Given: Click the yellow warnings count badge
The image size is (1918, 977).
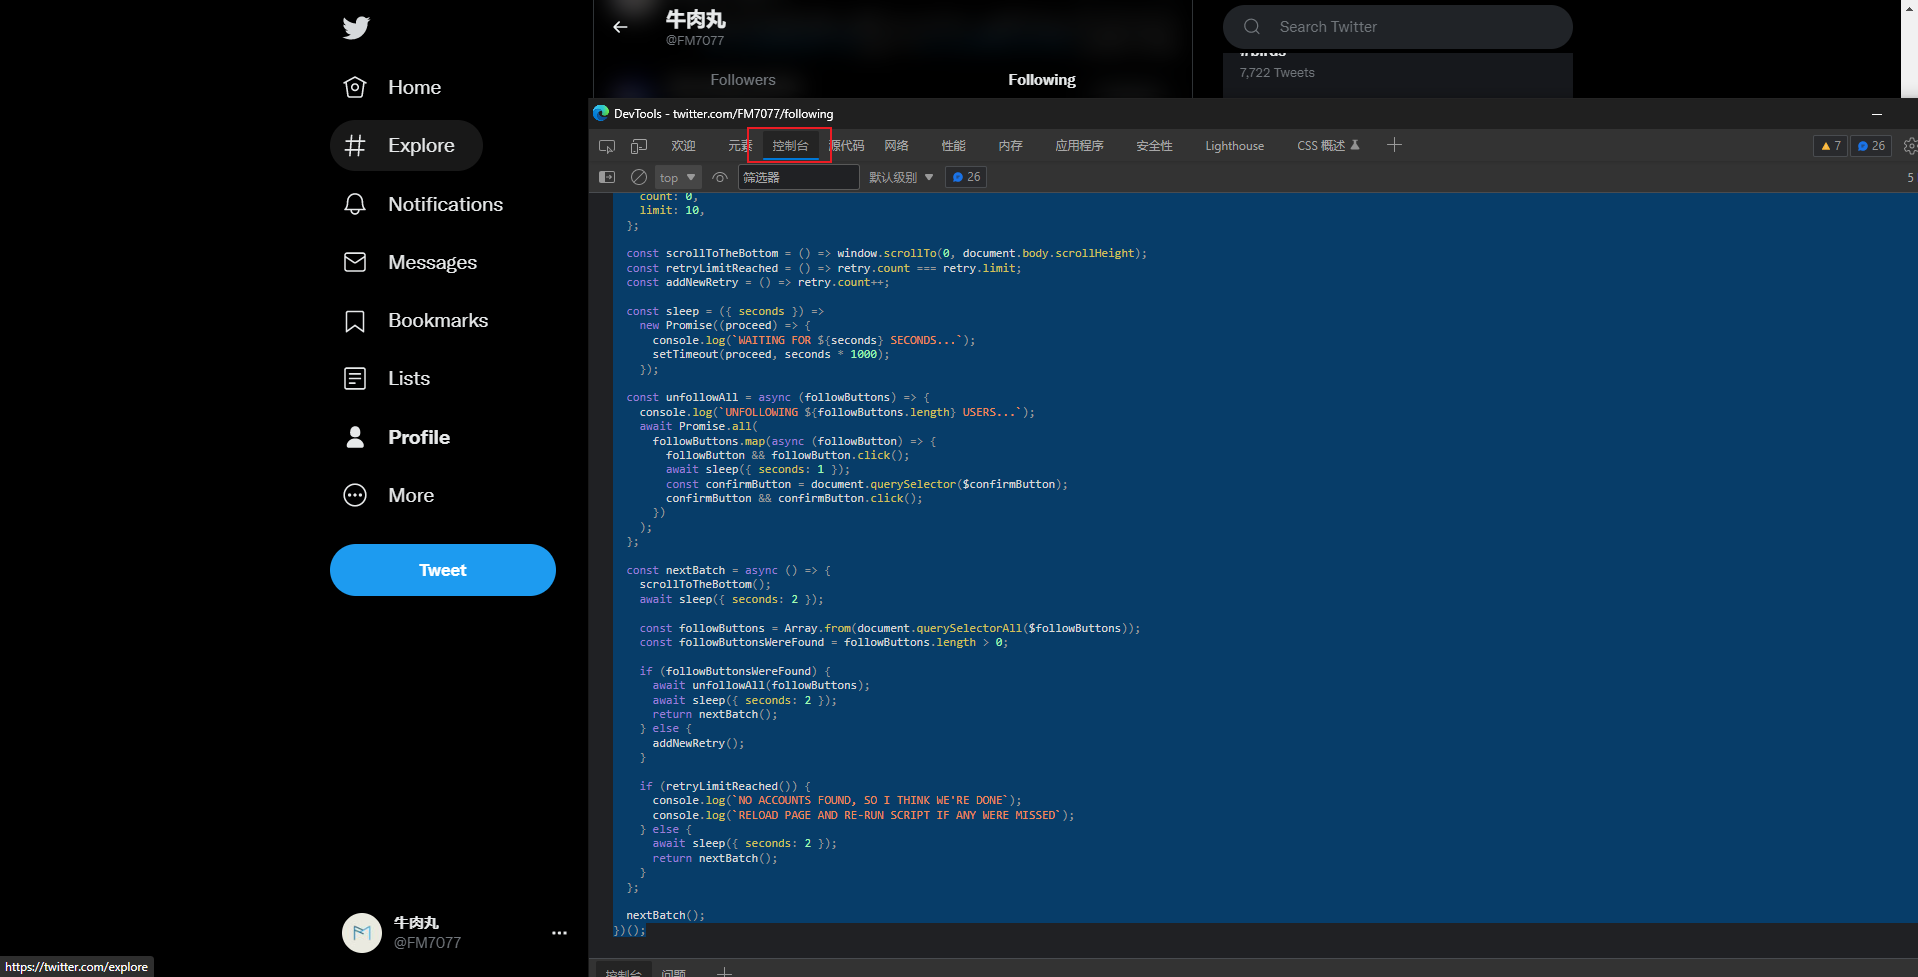Looking at the screenshot, I should click(x=1830, y=146).
